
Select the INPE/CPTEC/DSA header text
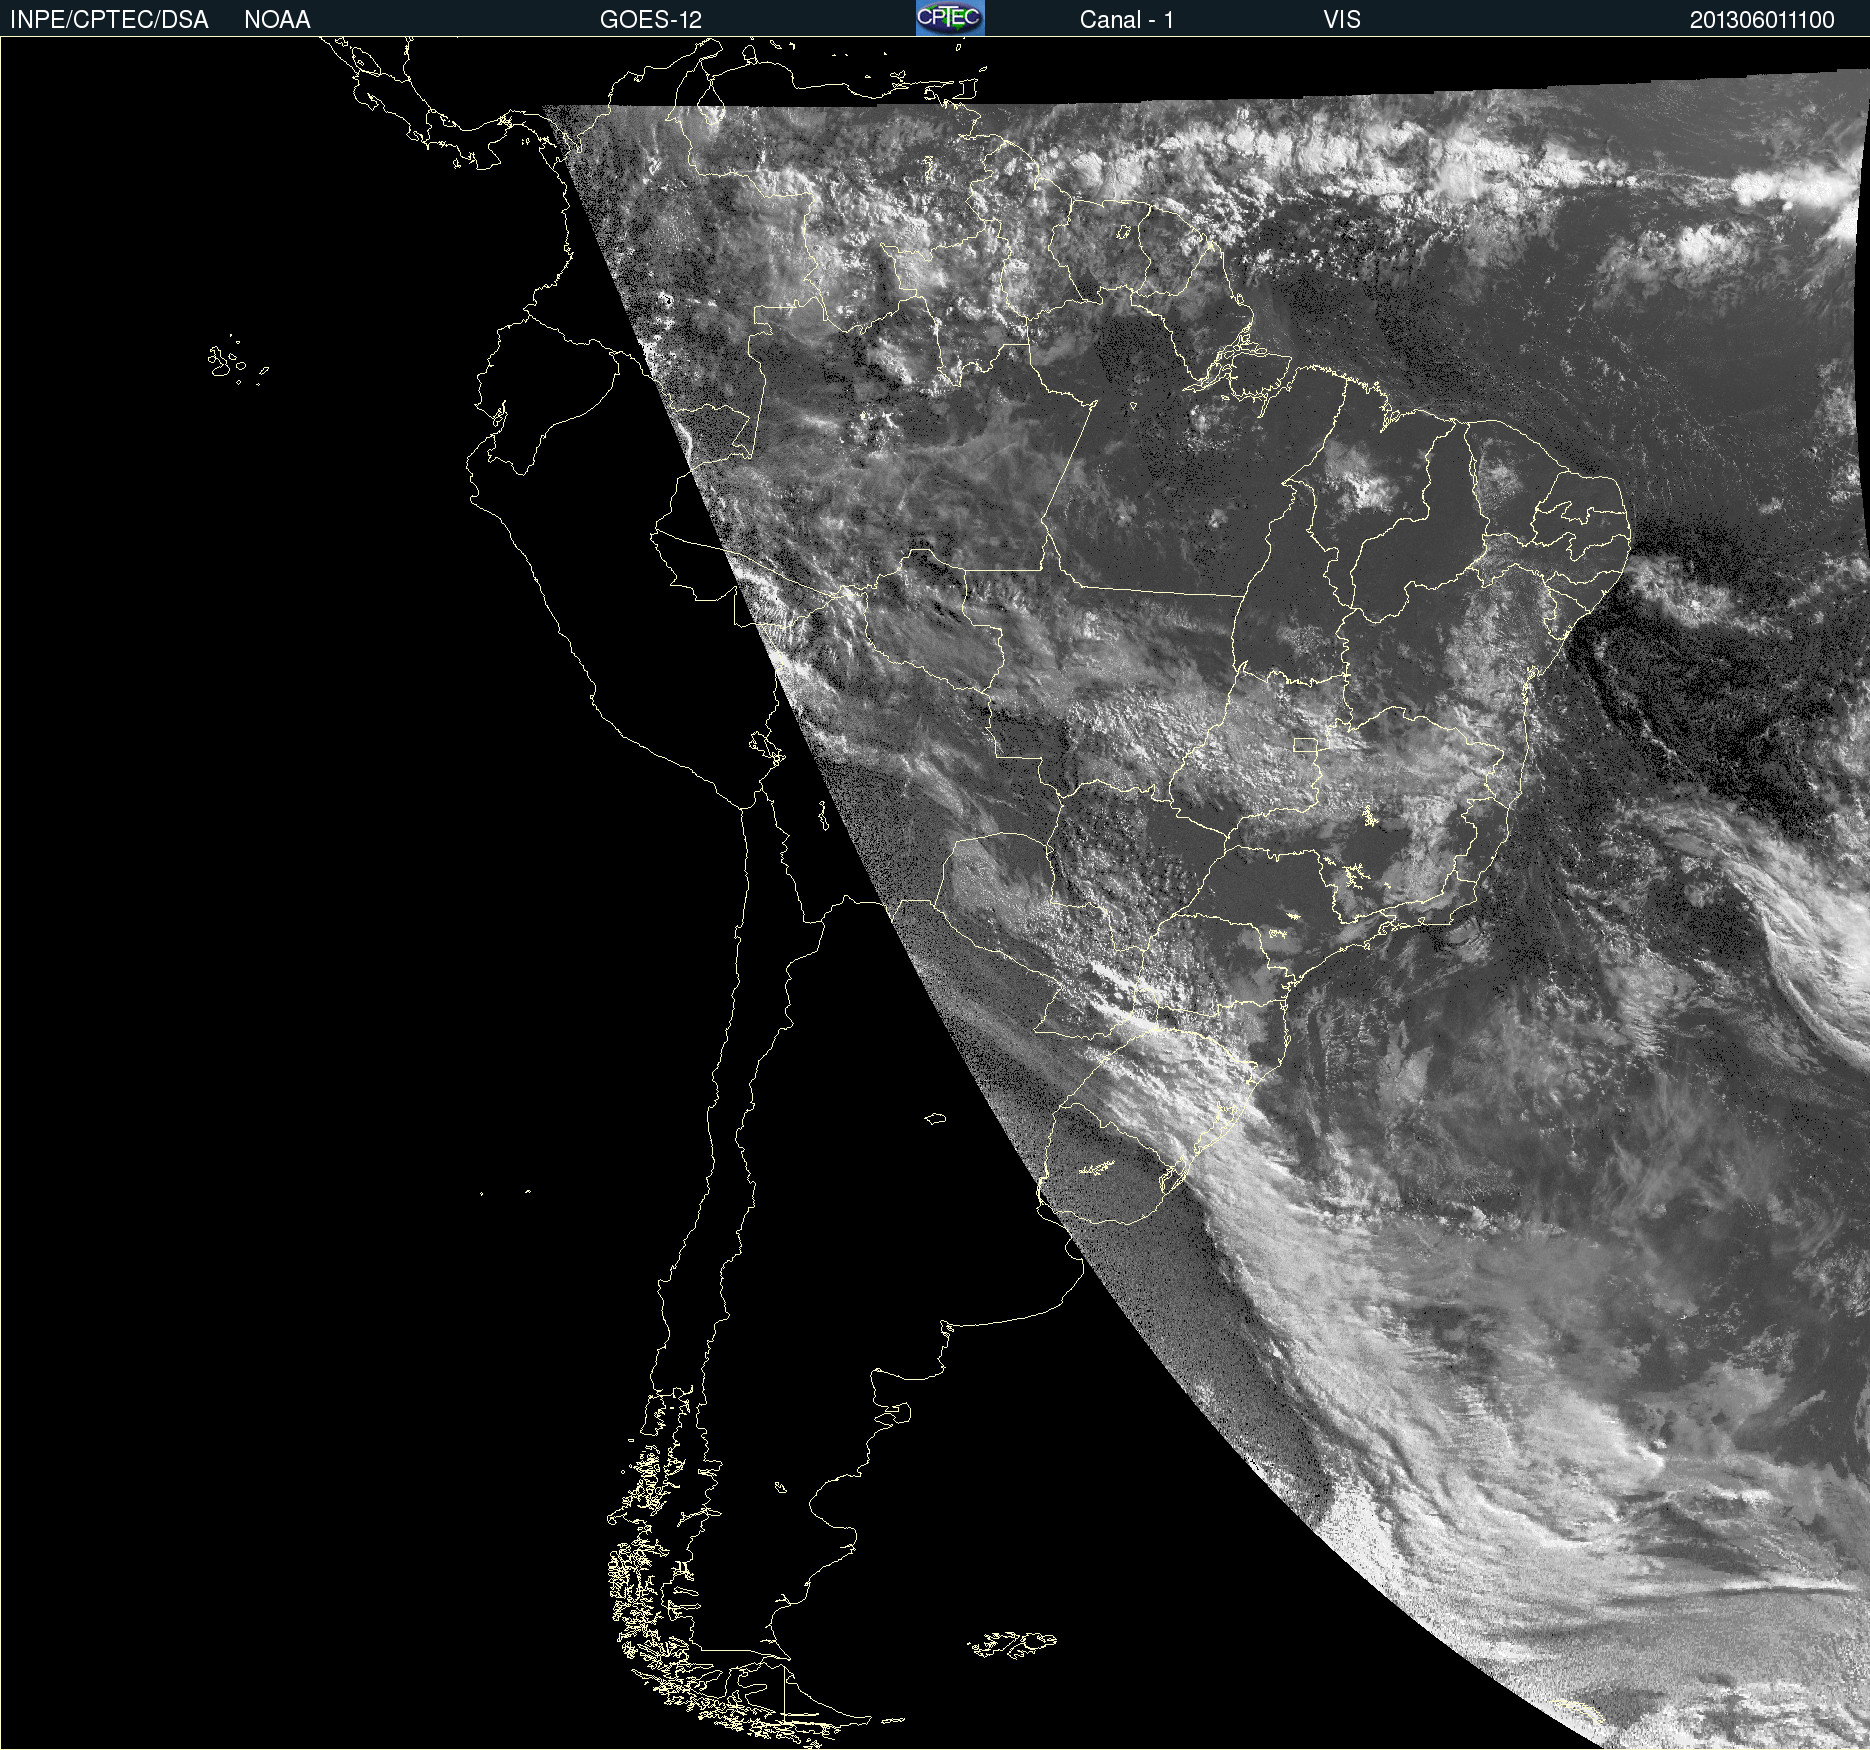pyautogui.click(x=109, y=20)
